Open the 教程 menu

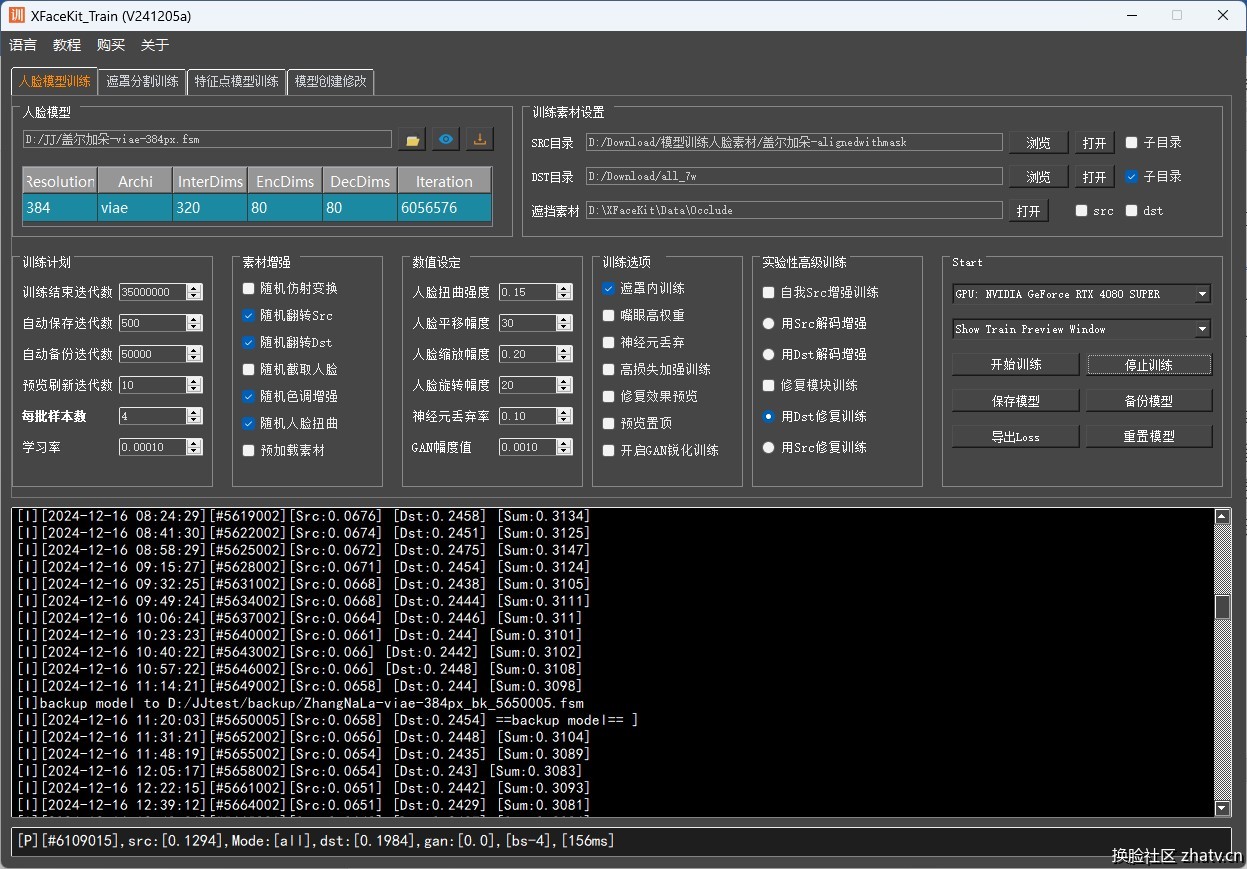pyautogui.click(x=67, y=45)
